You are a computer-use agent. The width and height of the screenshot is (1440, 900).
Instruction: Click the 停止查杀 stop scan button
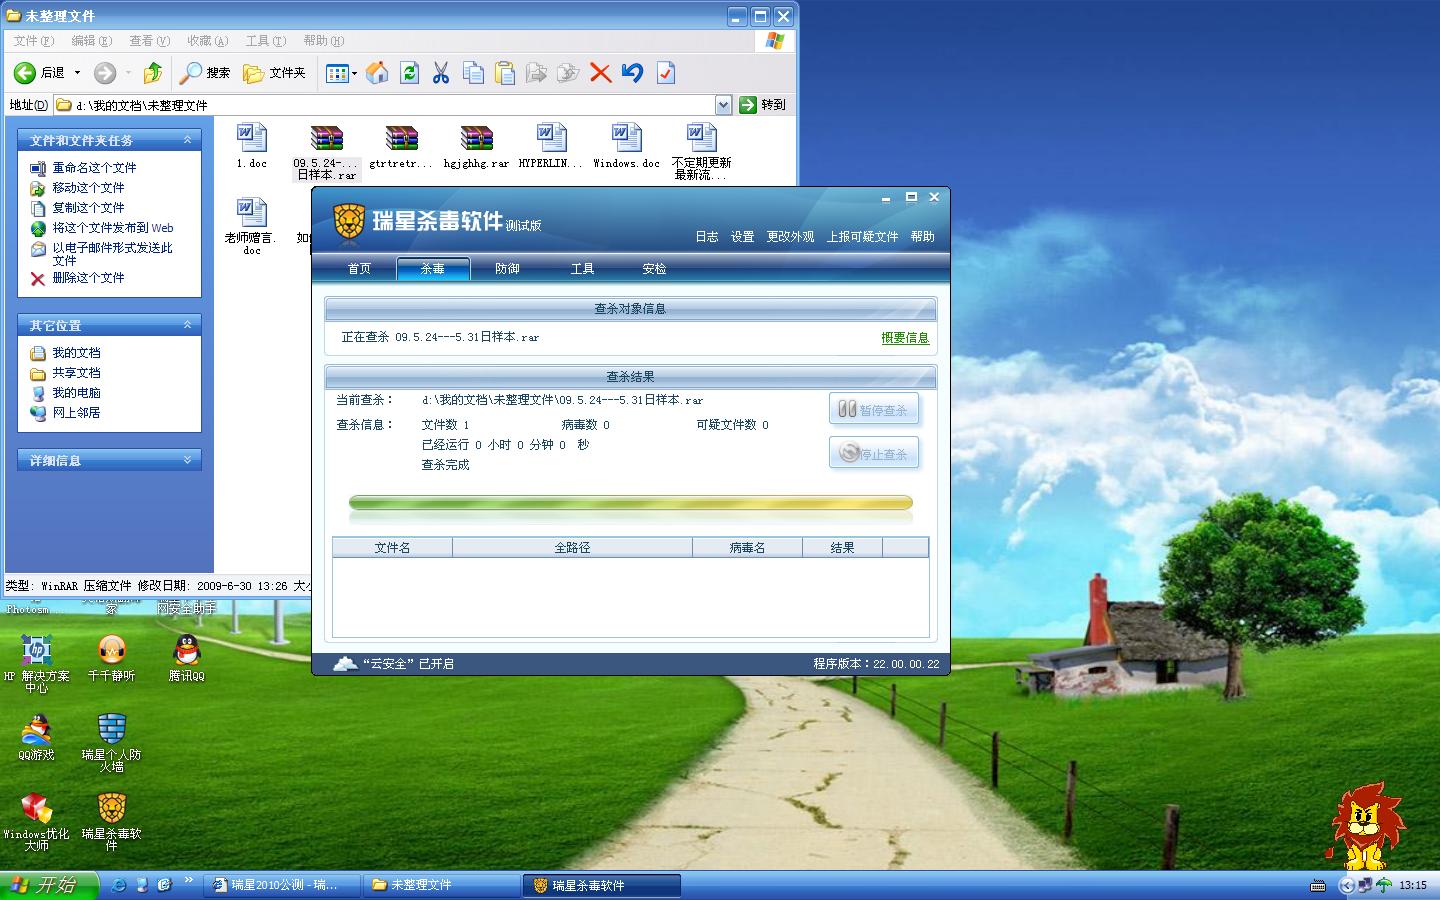874,453
